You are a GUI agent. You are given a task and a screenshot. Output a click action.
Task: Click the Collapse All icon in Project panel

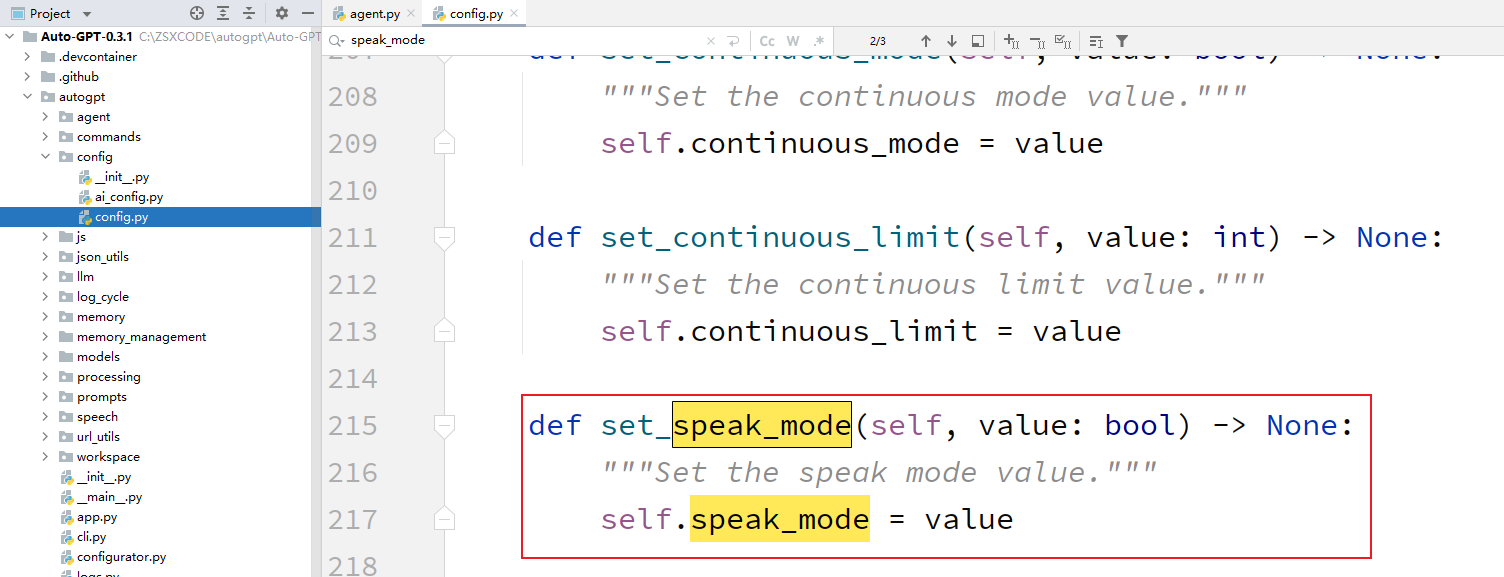[x=249, y=13]
